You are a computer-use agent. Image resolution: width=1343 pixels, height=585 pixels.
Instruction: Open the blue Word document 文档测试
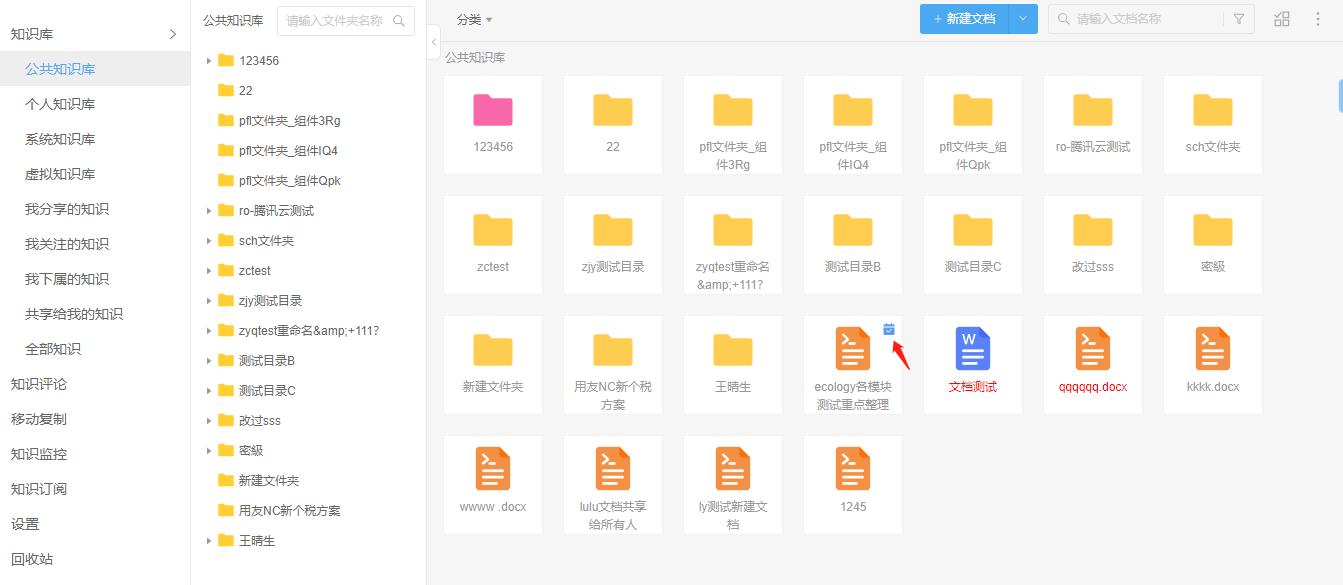point(973,349)
